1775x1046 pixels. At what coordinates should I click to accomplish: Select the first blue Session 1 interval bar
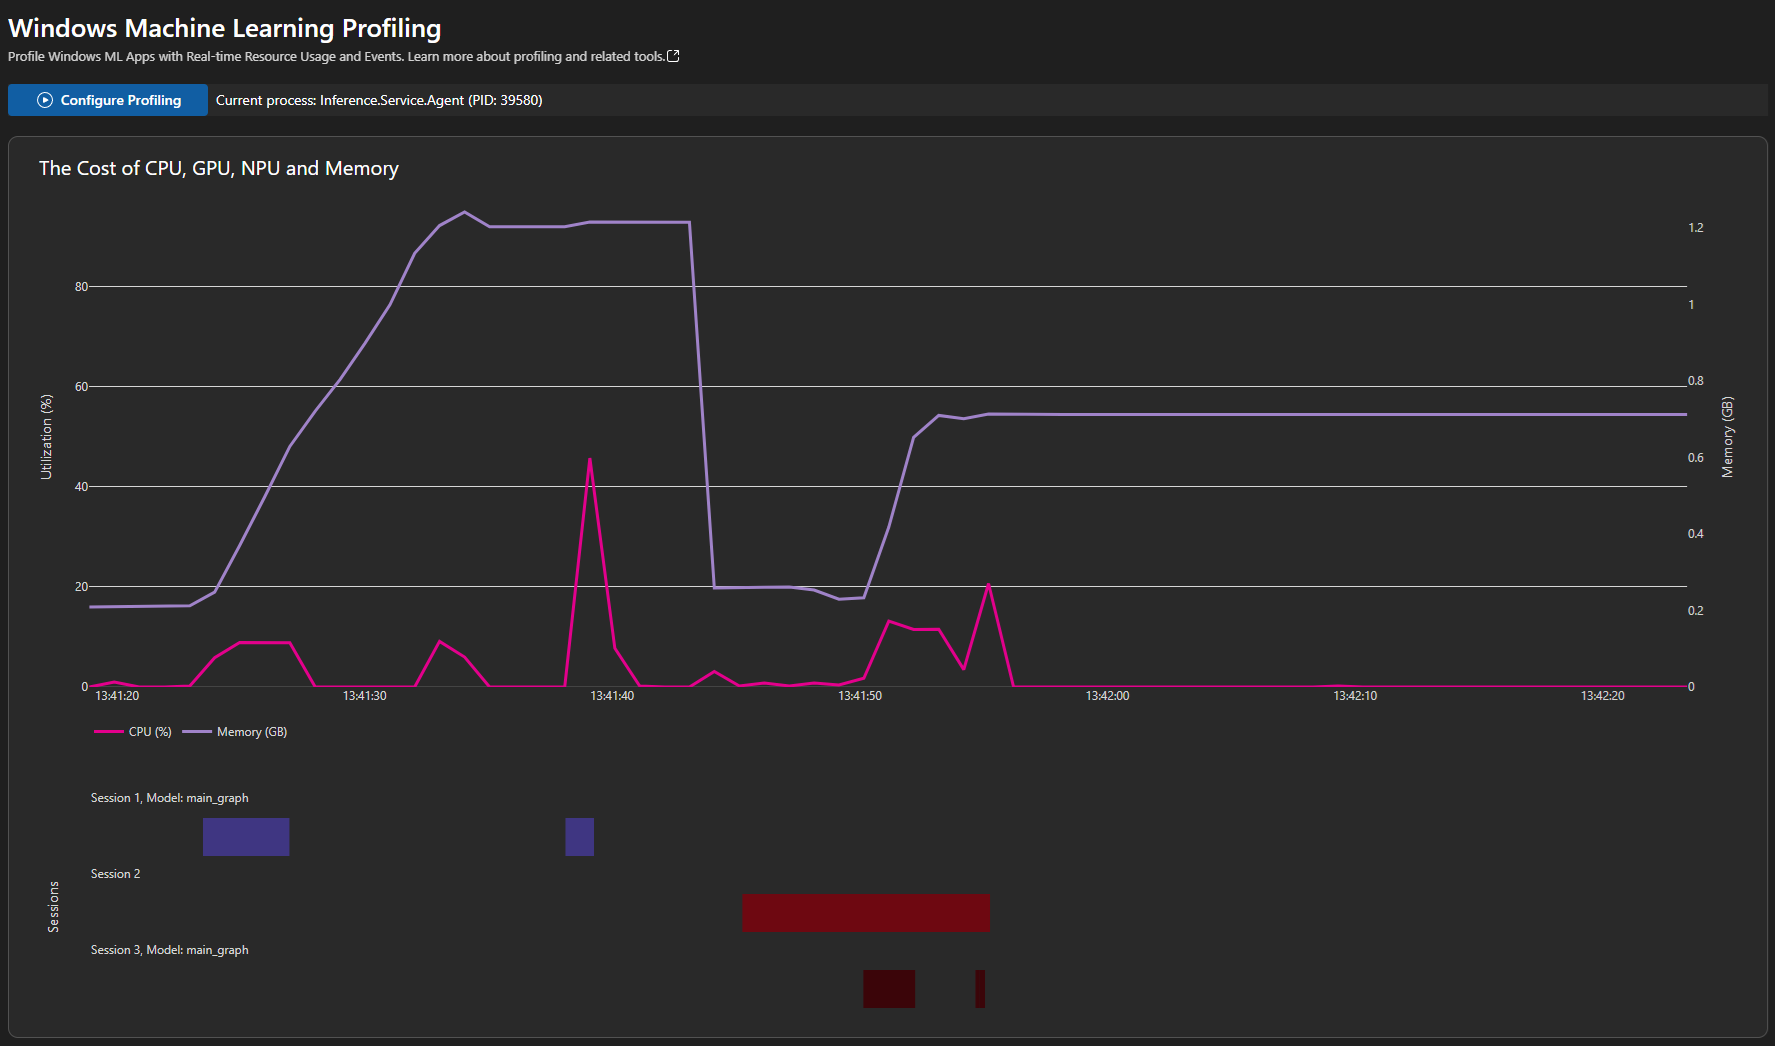pyautogui.click(x=246, y=836)
